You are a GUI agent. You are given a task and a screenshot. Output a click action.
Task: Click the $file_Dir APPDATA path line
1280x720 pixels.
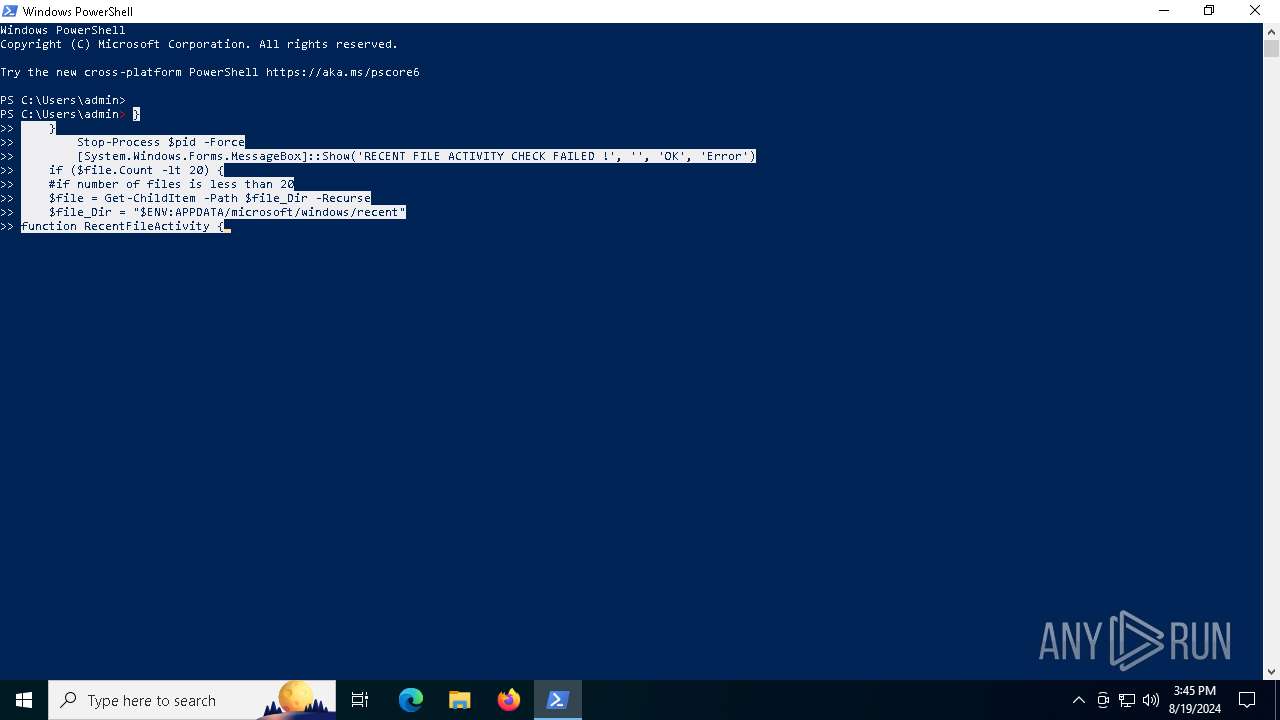point(227,212)
